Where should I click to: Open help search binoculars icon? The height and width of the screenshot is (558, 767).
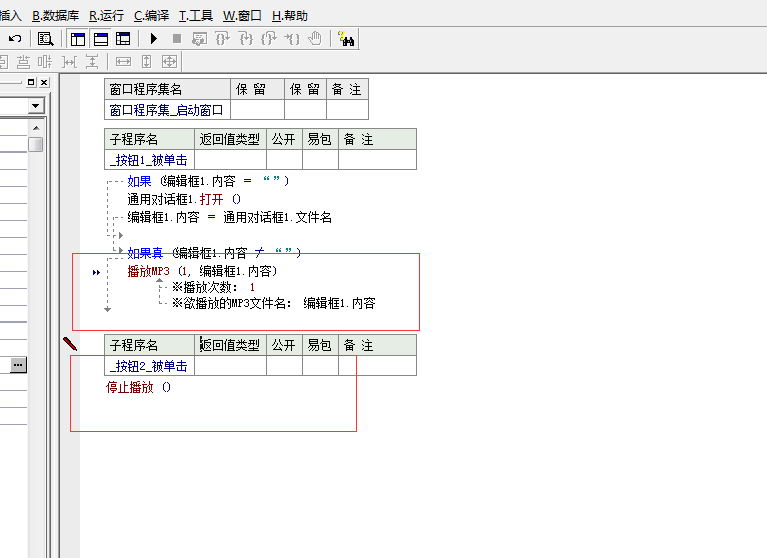coord(346,39)
